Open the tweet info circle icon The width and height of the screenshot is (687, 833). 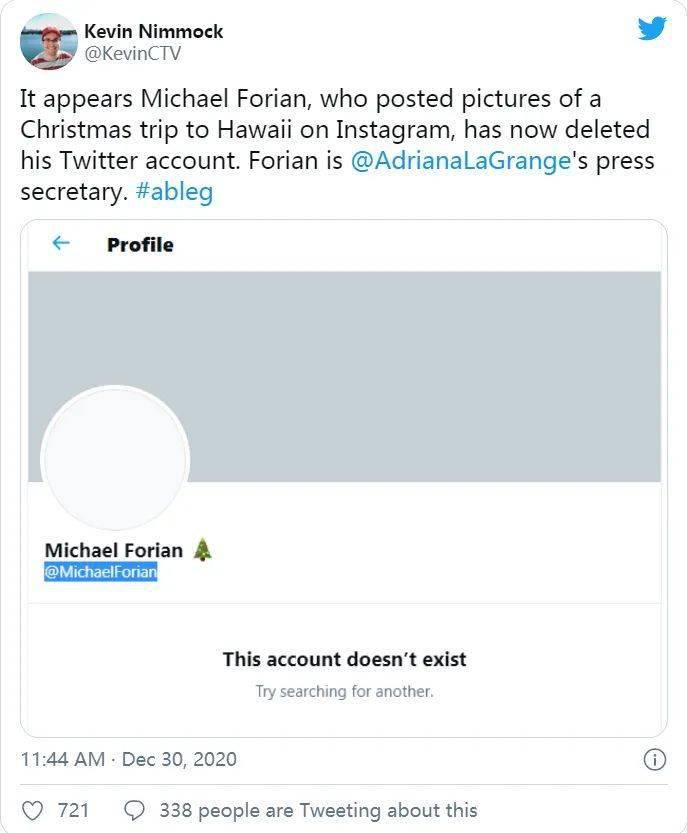click(654, 760)
